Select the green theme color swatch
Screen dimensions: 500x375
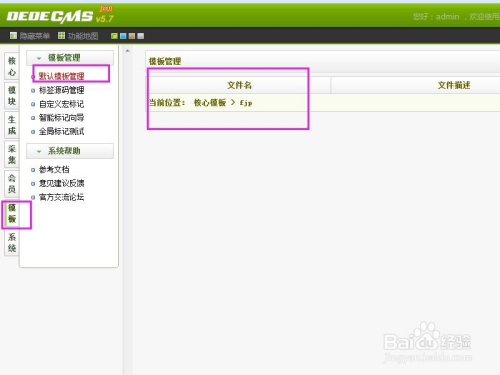114,36
